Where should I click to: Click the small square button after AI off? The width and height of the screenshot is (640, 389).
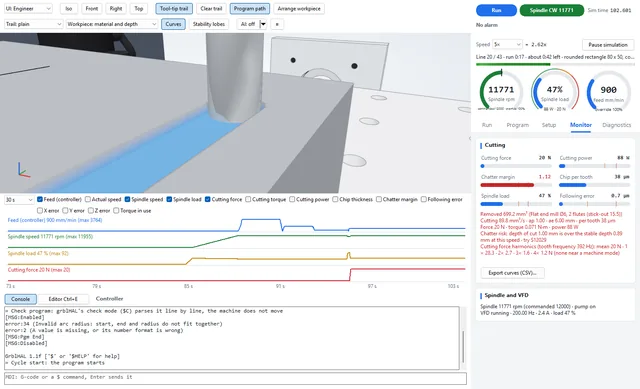tap(277, 24)
